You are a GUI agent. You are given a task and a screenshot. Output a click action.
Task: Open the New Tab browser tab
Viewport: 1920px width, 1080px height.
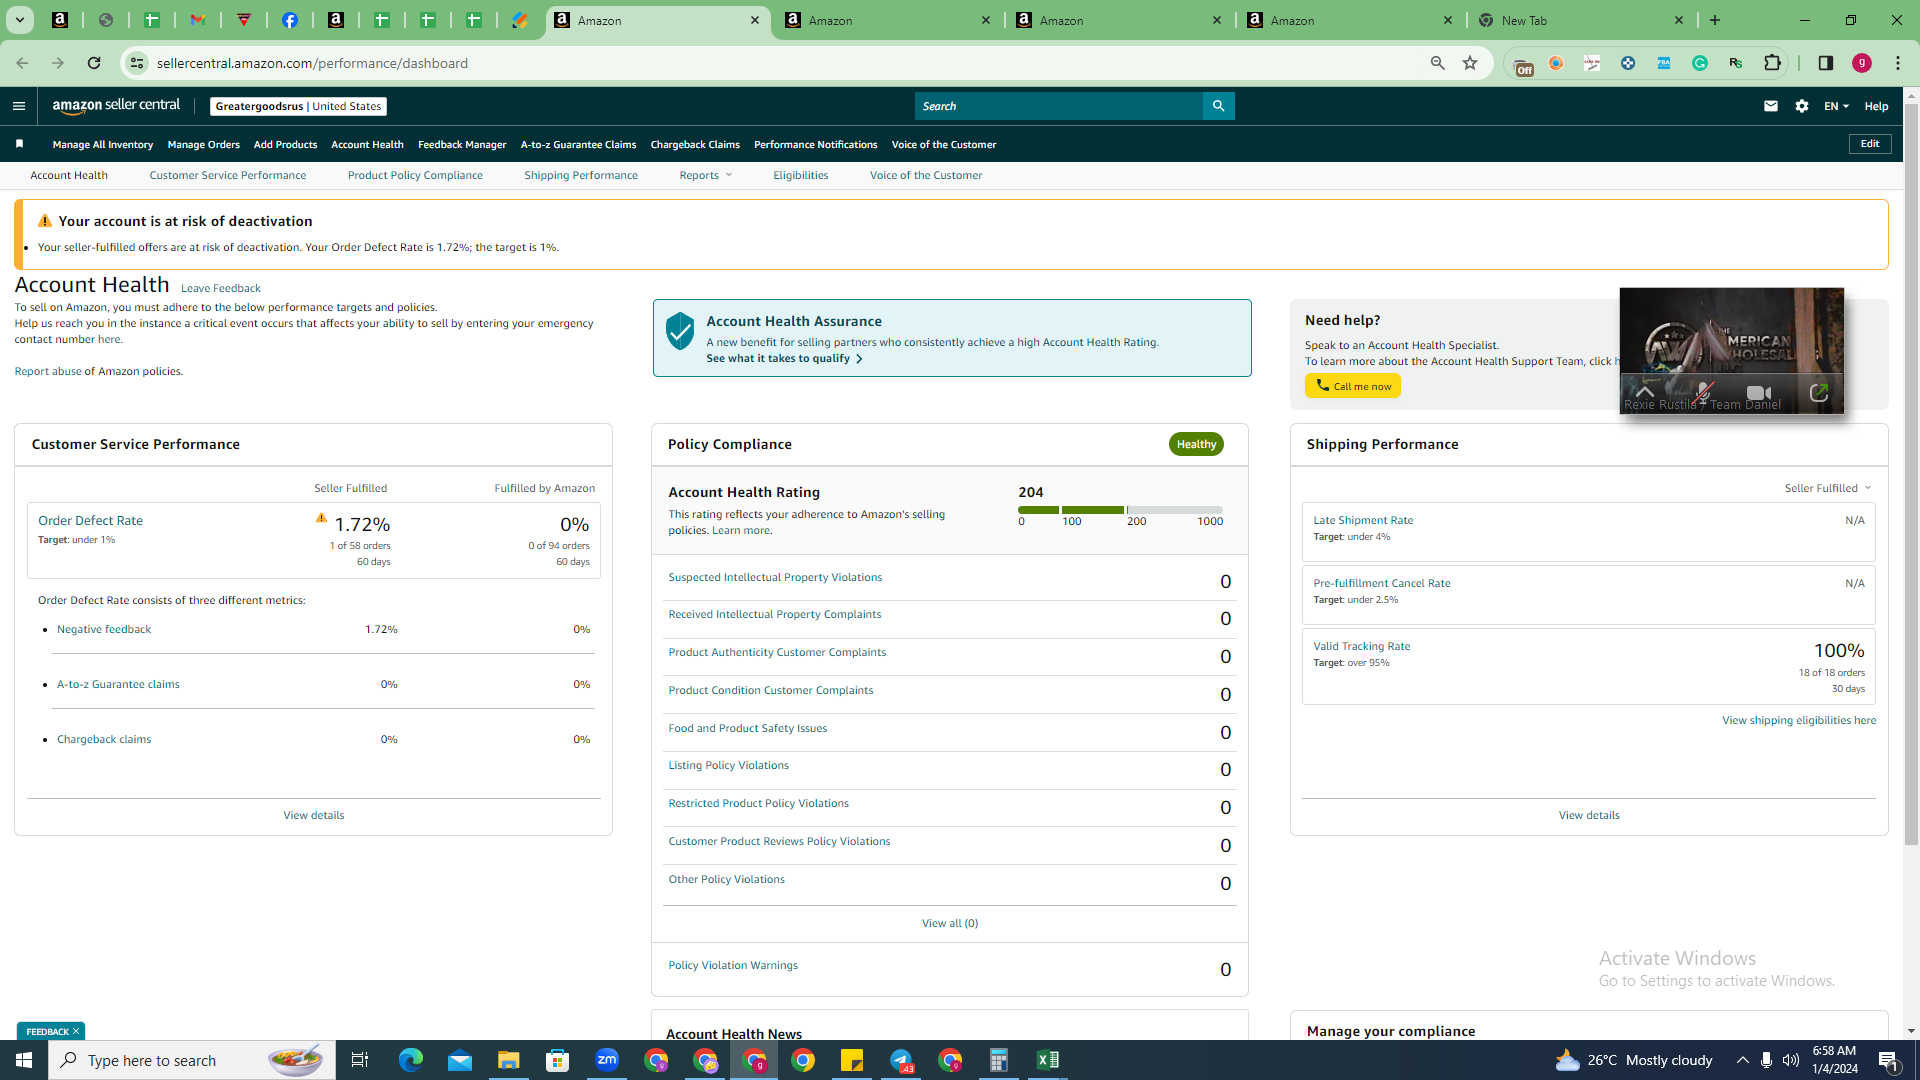1580,20
